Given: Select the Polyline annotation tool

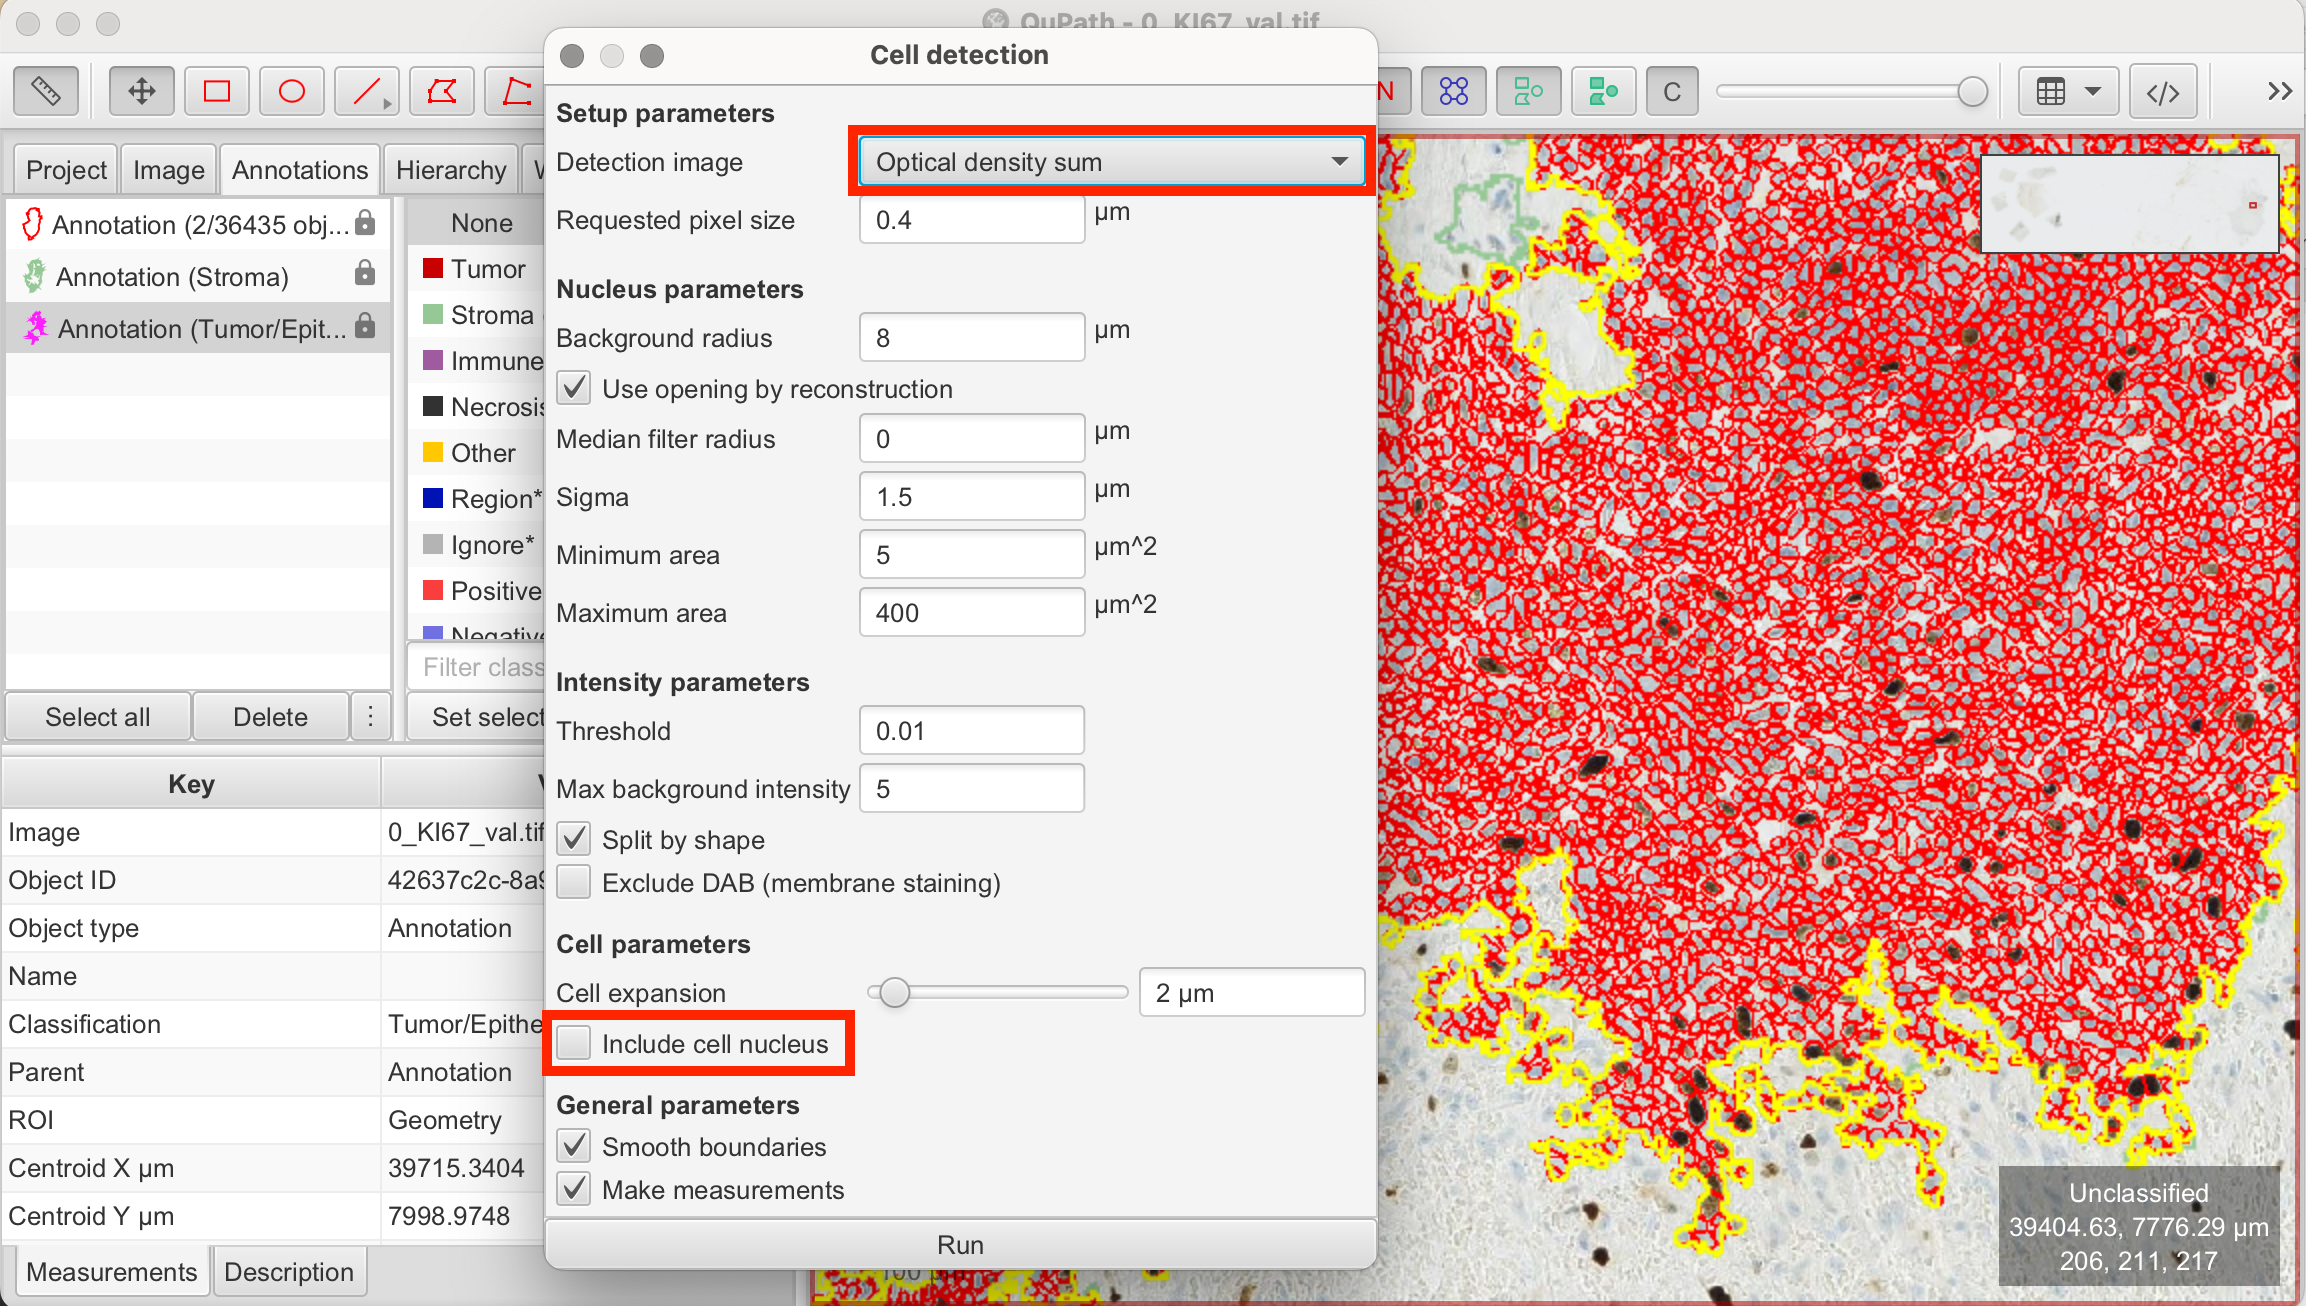Looking at the screenshot, I should [516, 91].
